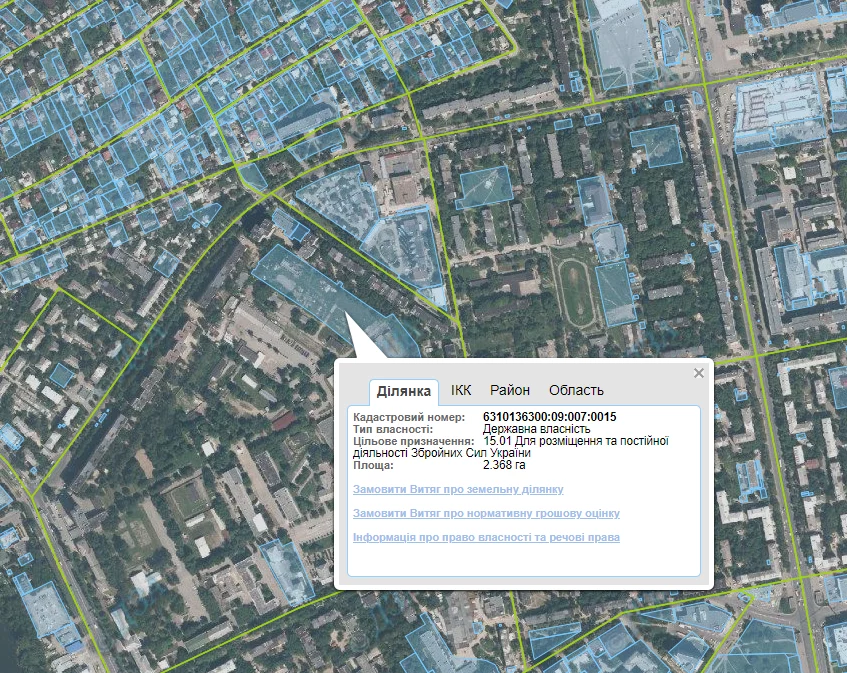Viewport: 847px width, 673px height.
Task: Click the area value 2.368 га
Action: (x=504, y=465)
